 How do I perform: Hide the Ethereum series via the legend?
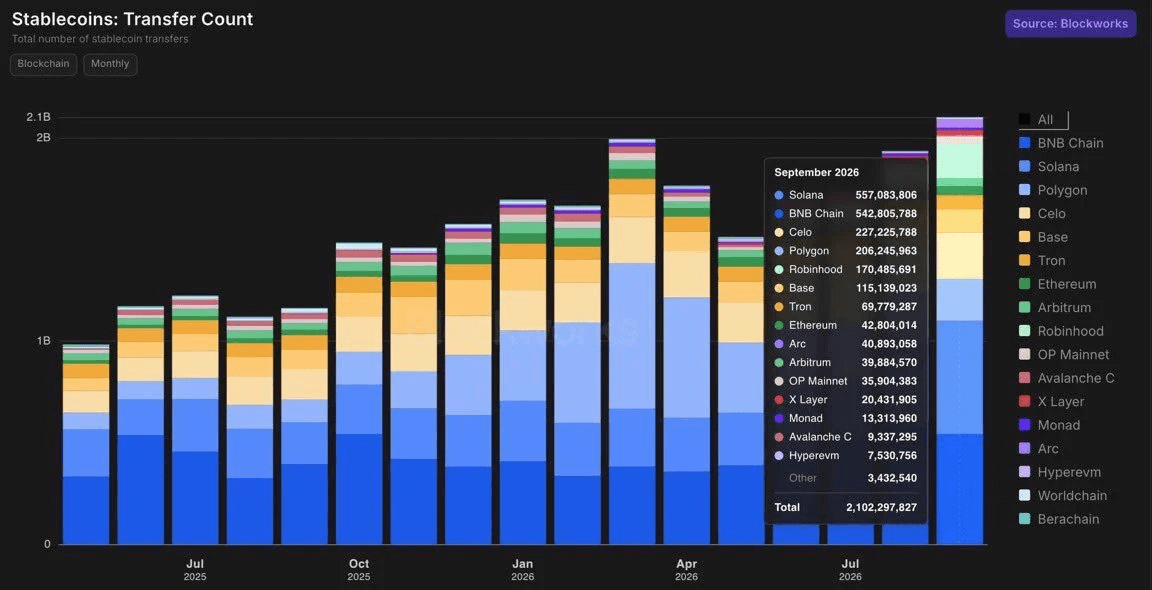pos(1057,284)
